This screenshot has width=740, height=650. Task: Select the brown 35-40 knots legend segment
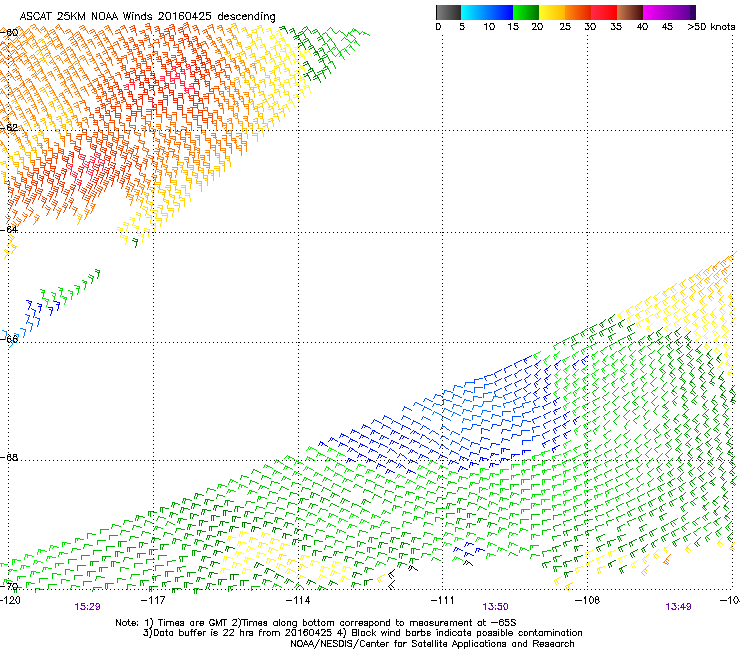click(630, 12)
